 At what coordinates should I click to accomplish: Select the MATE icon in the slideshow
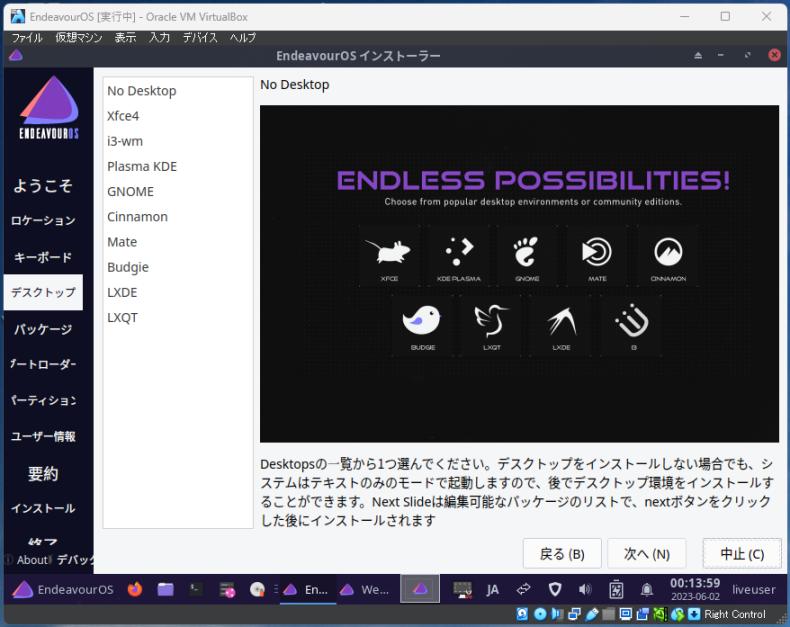(597, 252)
